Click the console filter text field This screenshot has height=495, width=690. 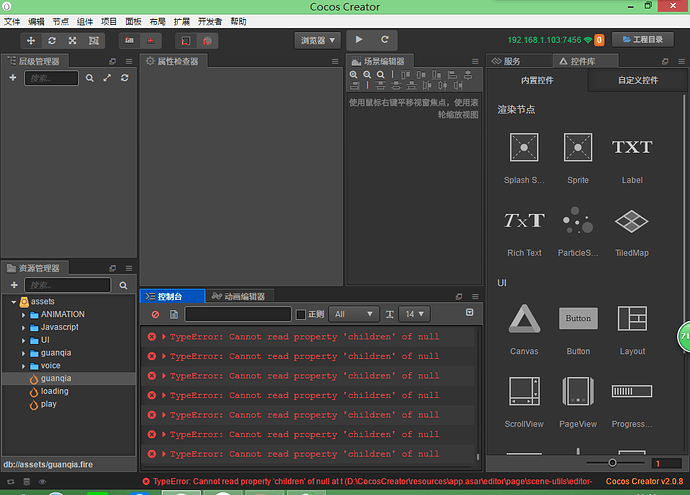tap(238, 314)
